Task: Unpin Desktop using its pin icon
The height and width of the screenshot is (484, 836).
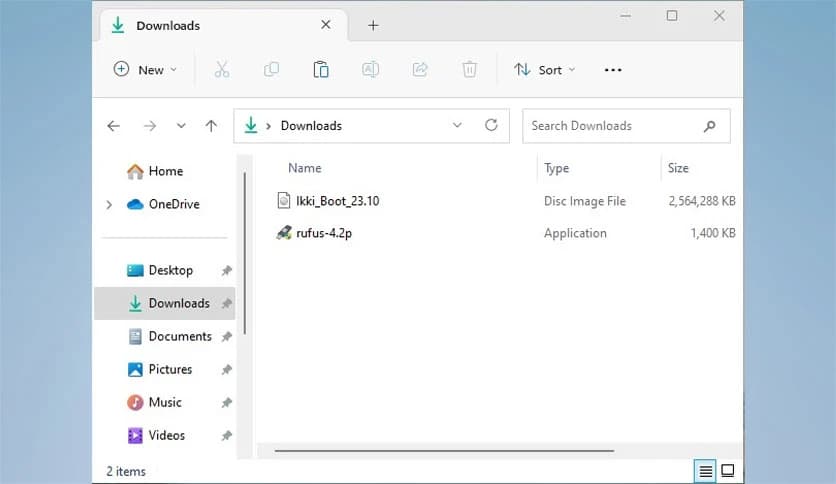Action: (227, 270)
